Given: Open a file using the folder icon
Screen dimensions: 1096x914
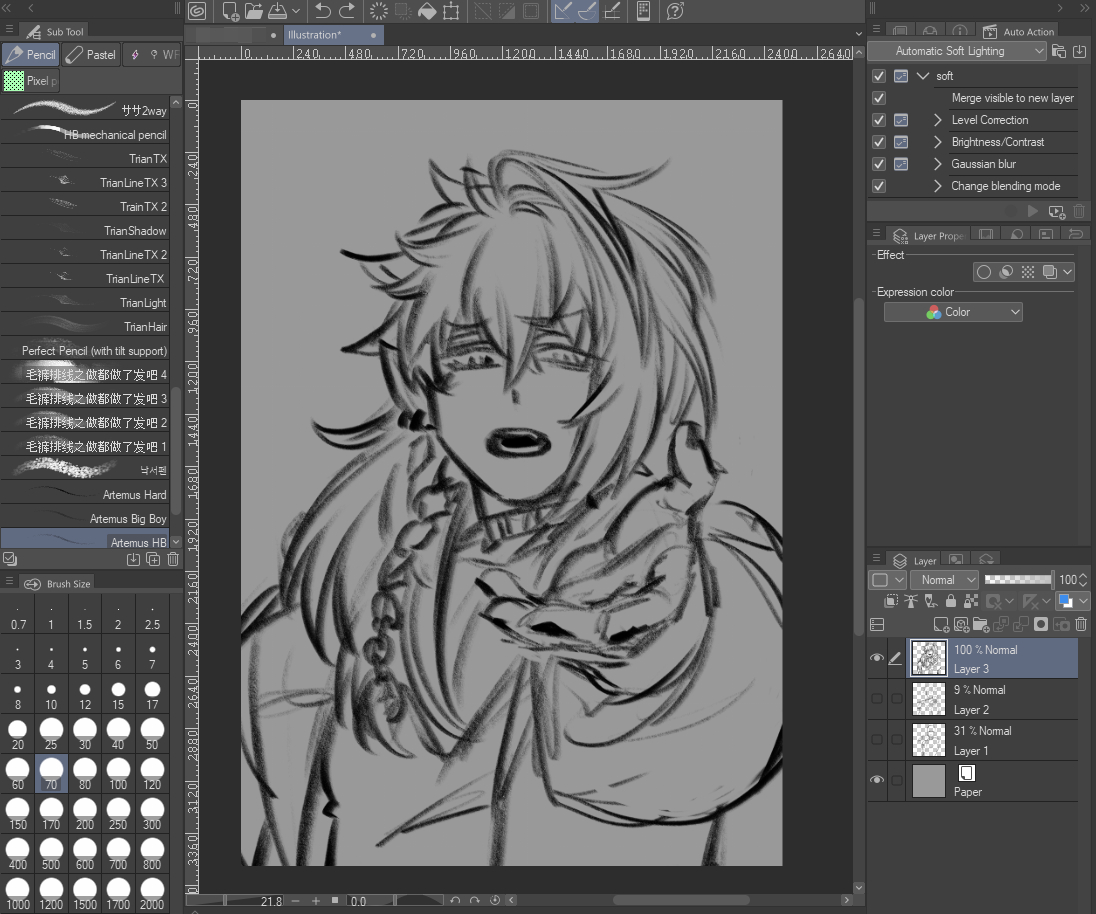Looking at the screenshot, I should (x=253, y=11).
